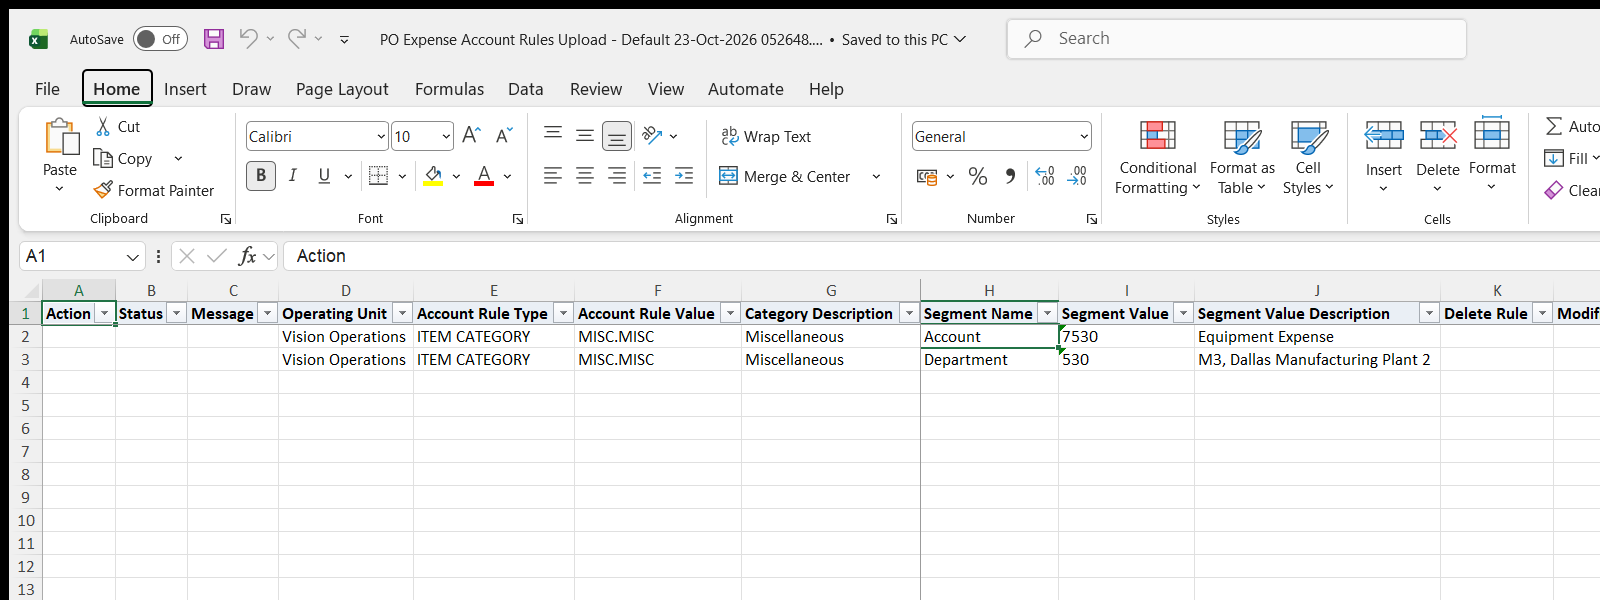Switch to the Automate tab

click(745, 89)
